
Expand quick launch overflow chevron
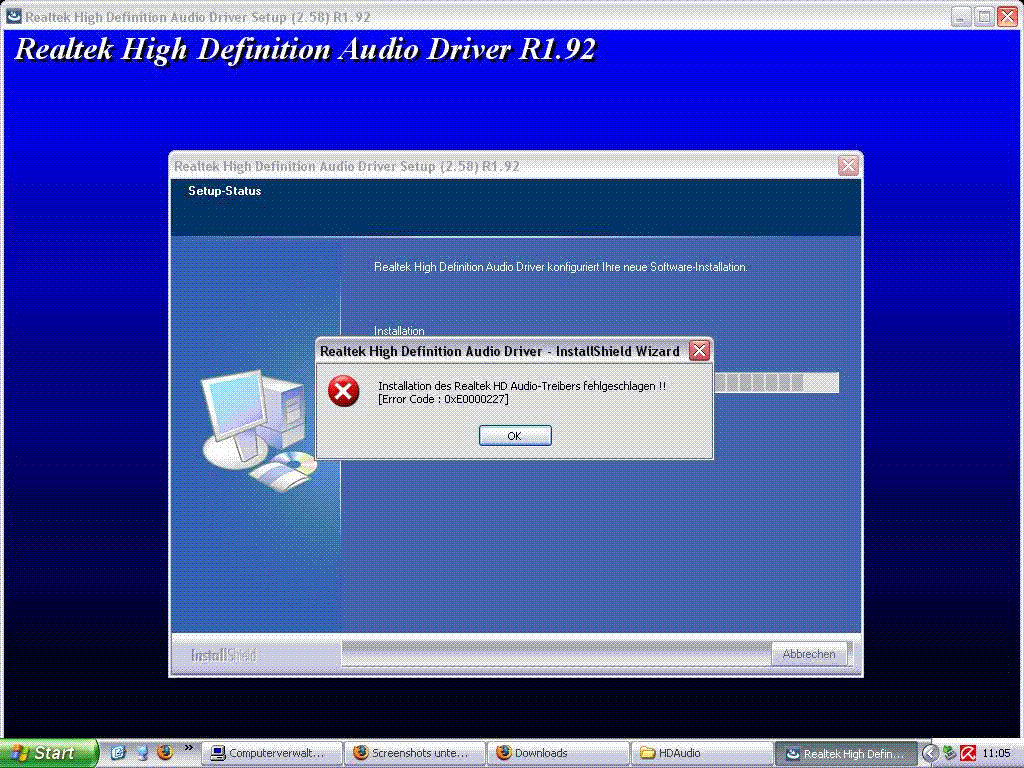189,748
